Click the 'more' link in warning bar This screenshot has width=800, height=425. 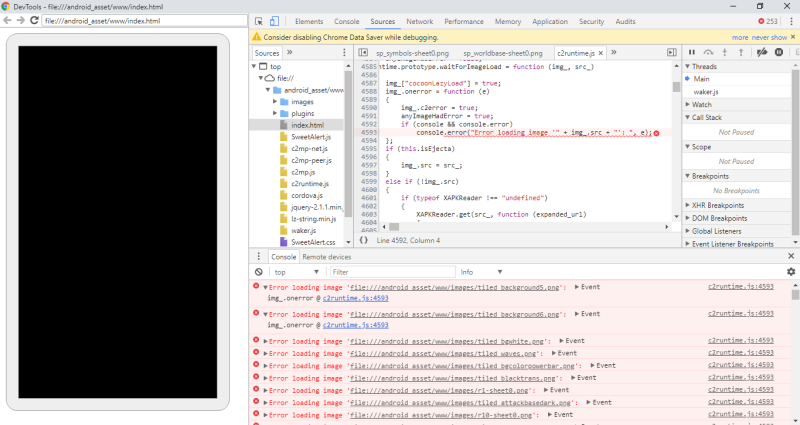tap(740, 37)
